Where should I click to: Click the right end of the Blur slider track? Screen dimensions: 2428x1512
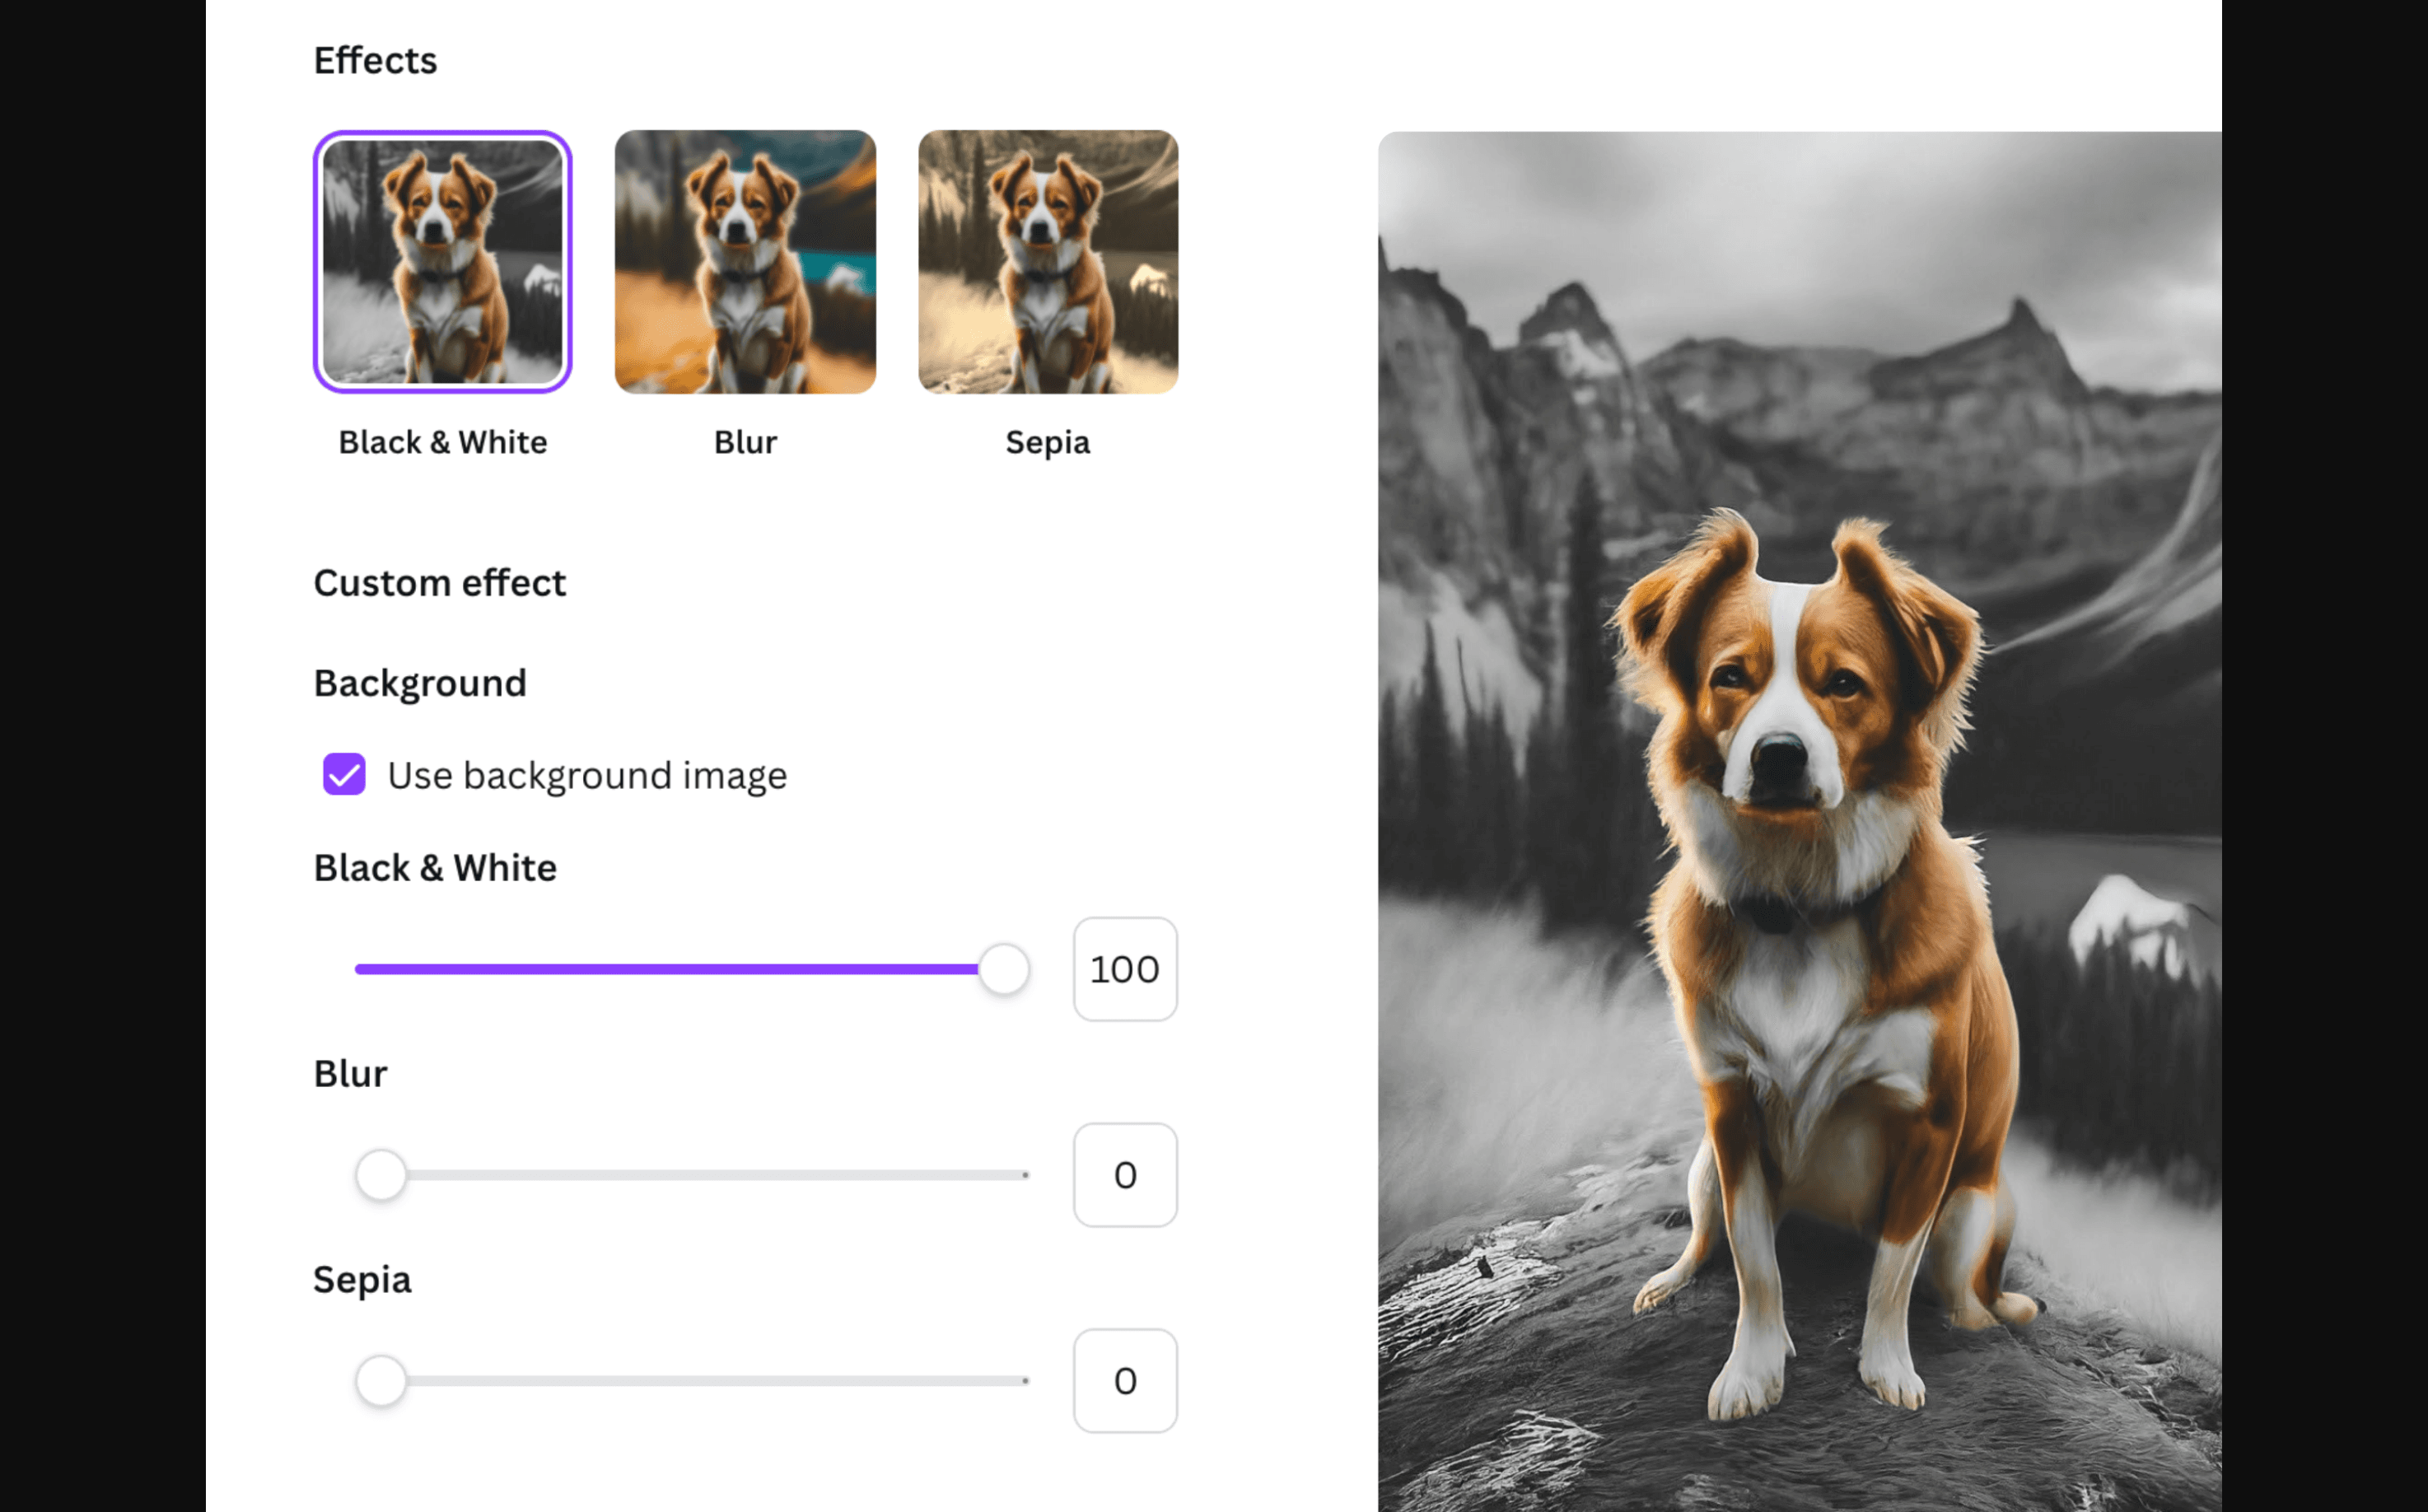click(x=1025, y=1175)
